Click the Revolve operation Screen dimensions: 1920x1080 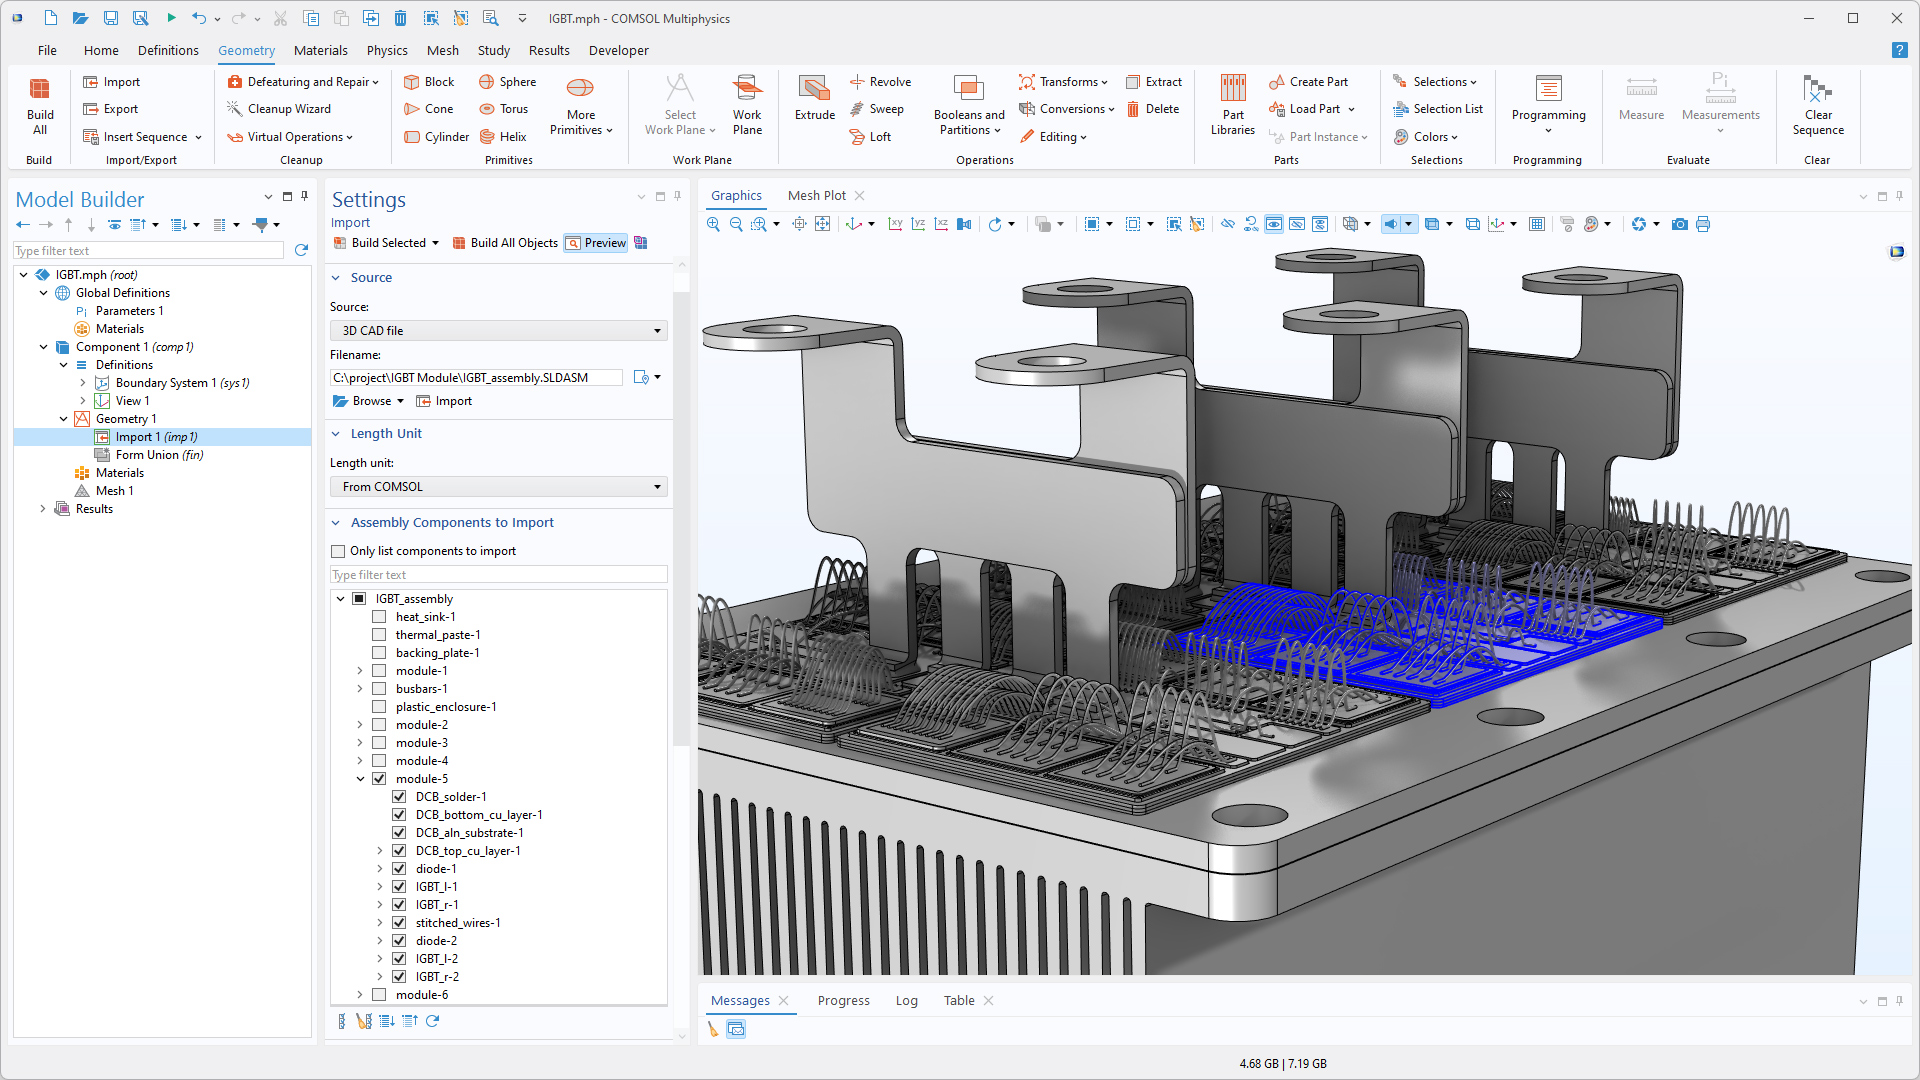[880, 82]
